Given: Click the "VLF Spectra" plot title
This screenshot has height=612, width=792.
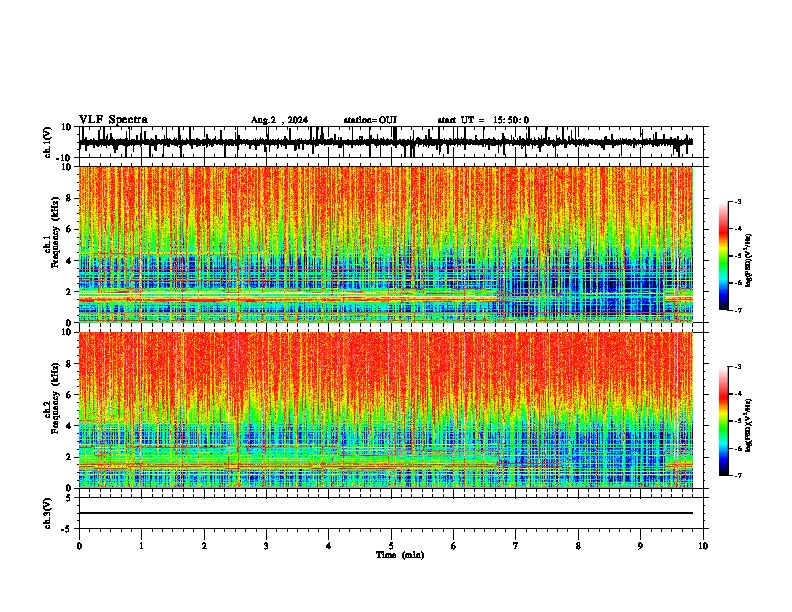Looking at the screenshot, I should pyautogui.click(x=113, y=120).
